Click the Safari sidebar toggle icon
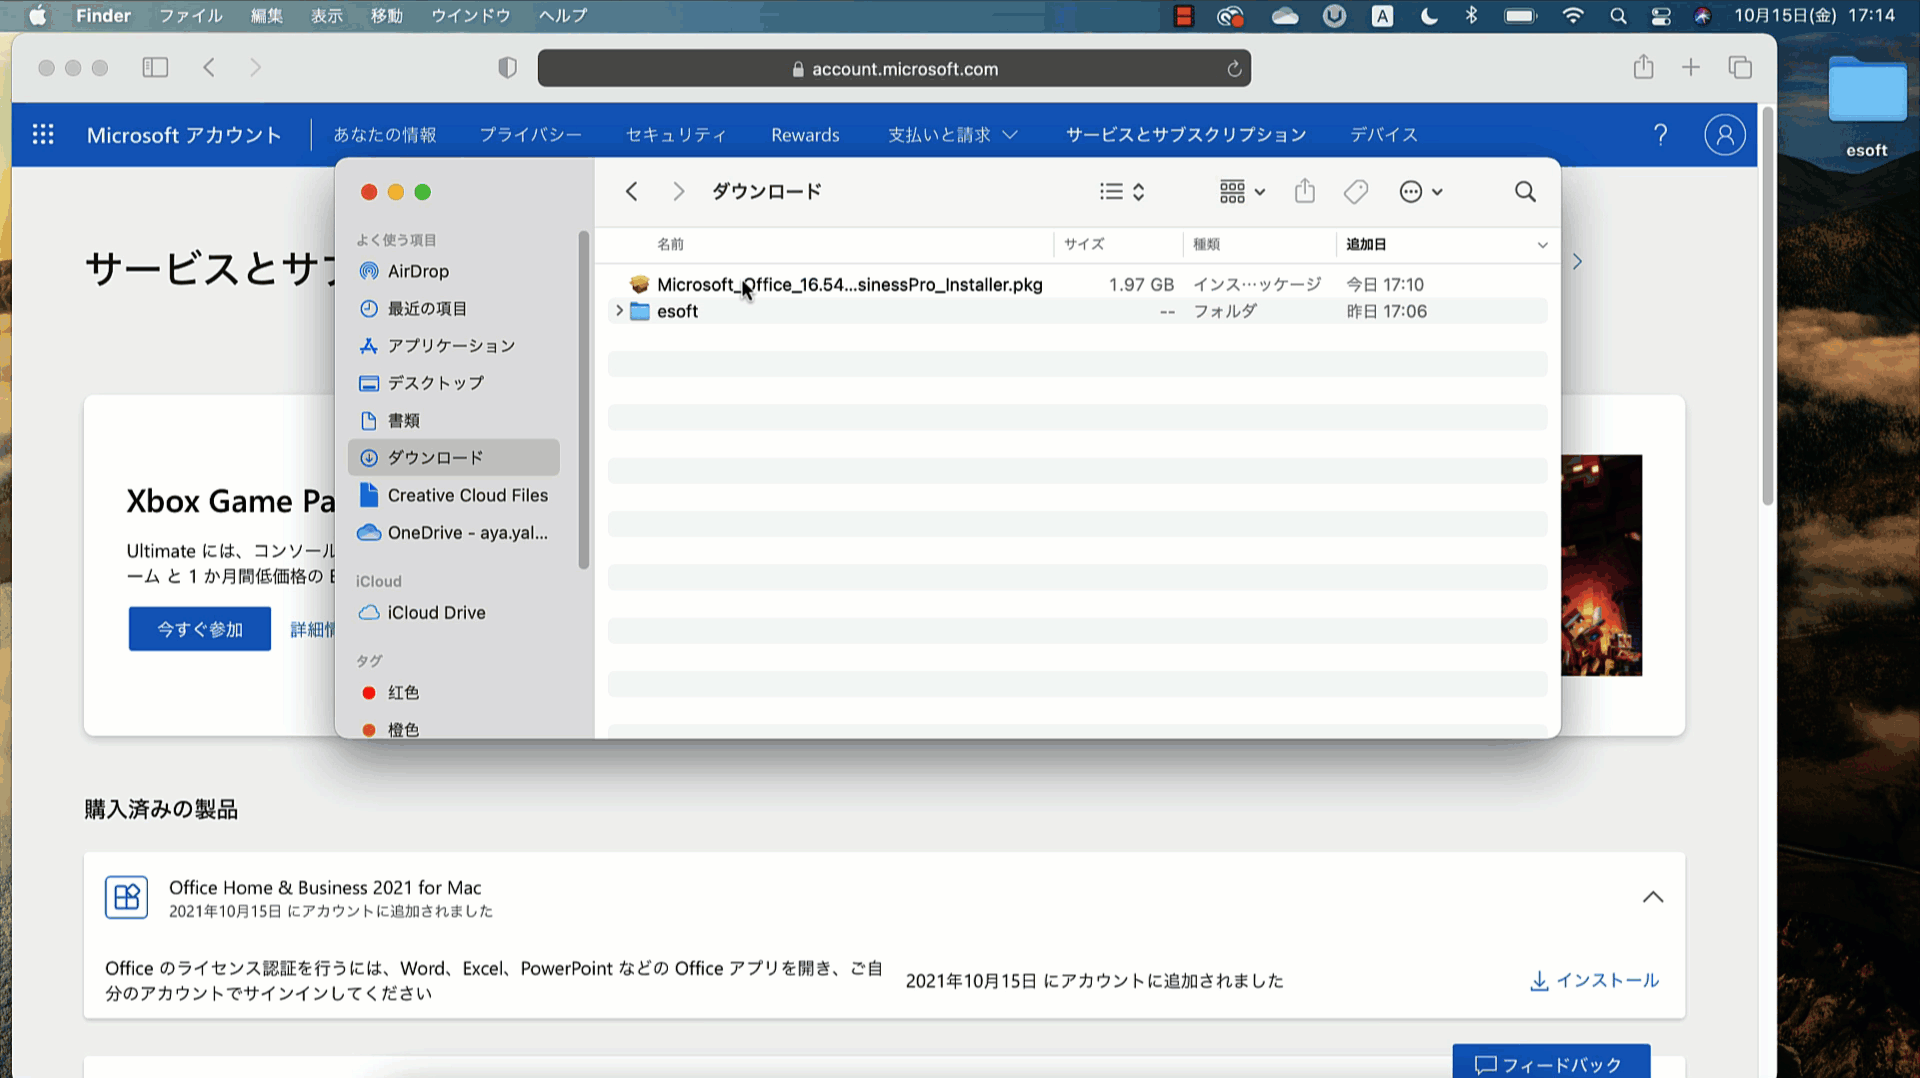Viewport: 1920px width, 1078px height. pyautogui.click(x=155, y=68)
